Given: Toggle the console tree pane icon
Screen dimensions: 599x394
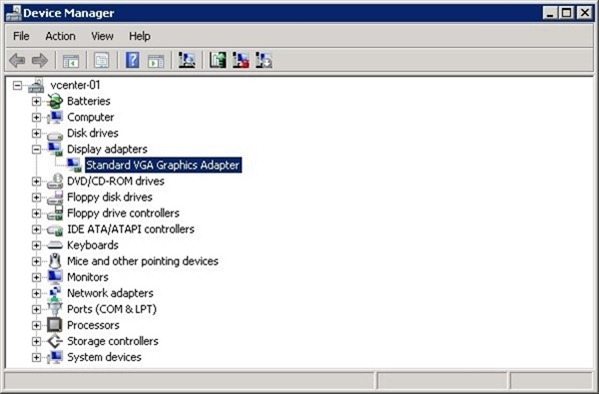Looking at the screenshot, I should point(71,61).
